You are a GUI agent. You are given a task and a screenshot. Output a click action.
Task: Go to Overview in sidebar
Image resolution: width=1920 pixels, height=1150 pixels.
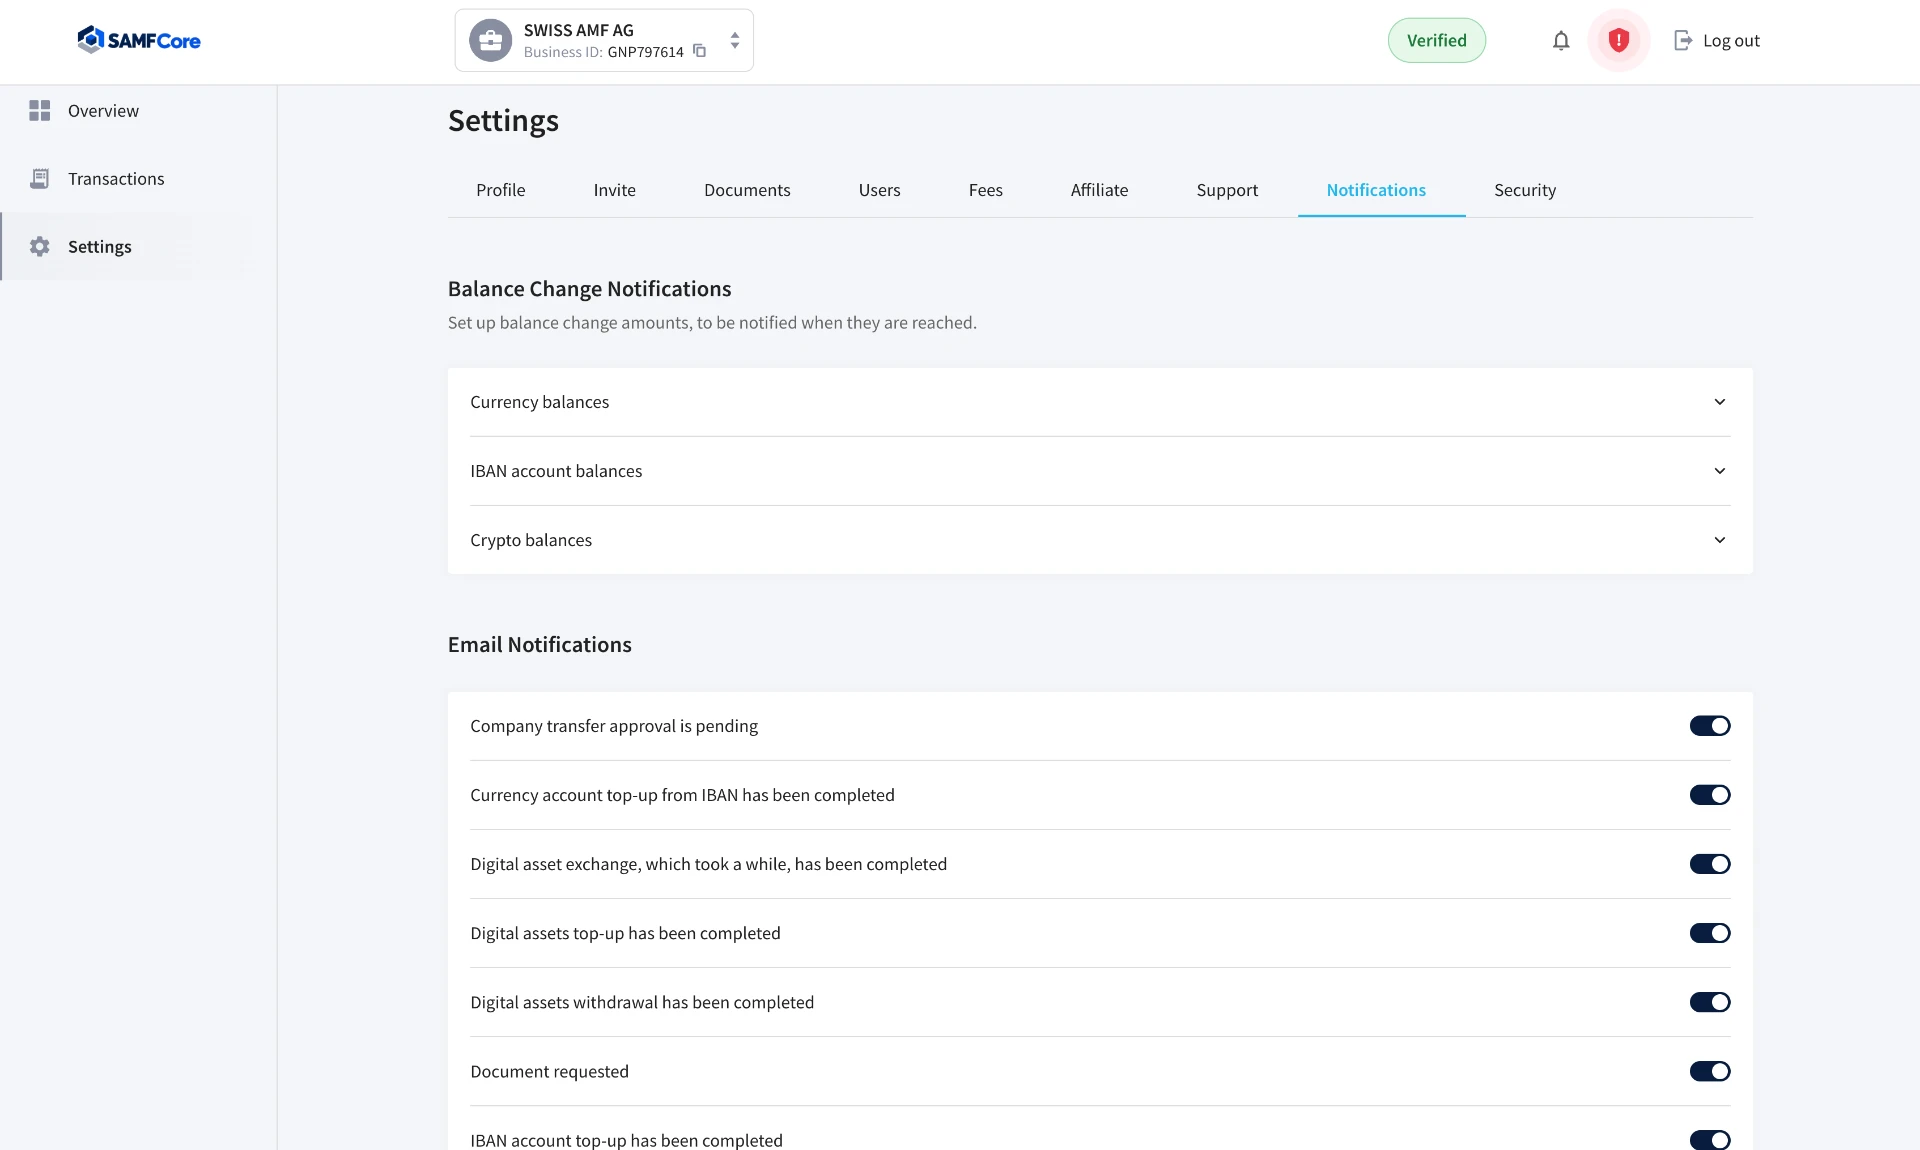pyautogui.click(x=103, y=111)
